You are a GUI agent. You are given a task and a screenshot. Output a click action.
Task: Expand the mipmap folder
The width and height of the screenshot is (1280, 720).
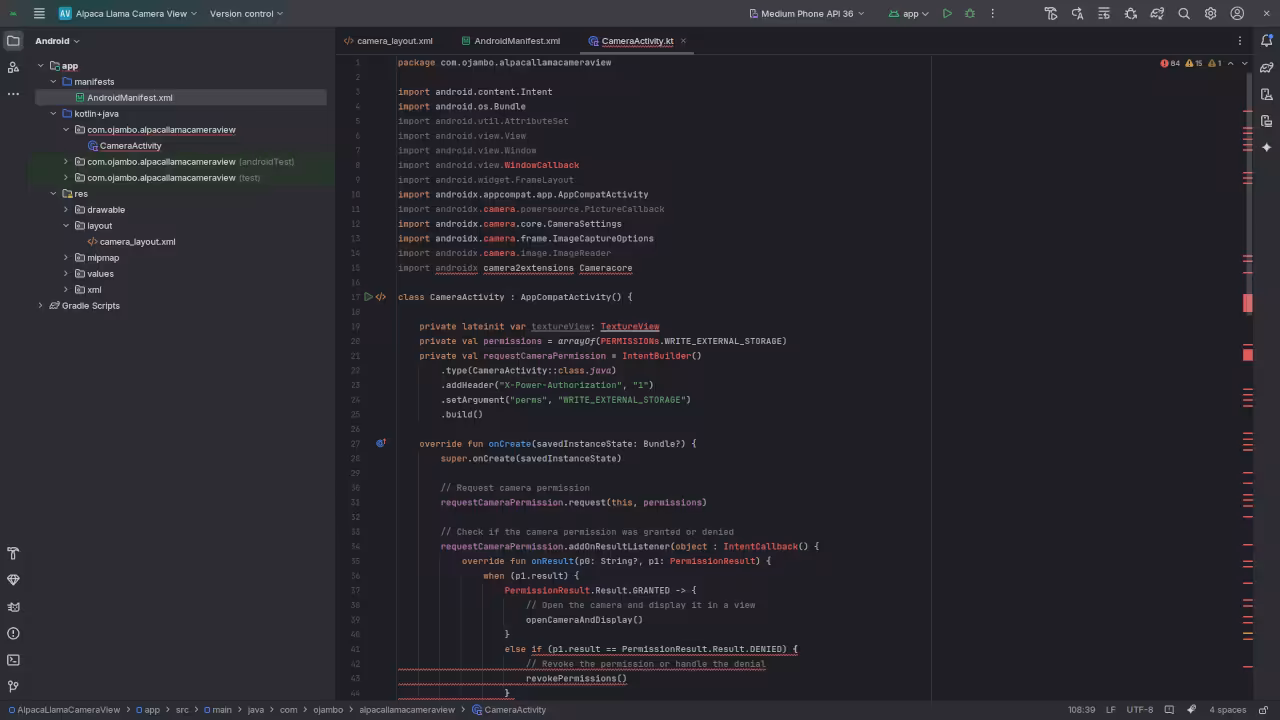(66, 258)
